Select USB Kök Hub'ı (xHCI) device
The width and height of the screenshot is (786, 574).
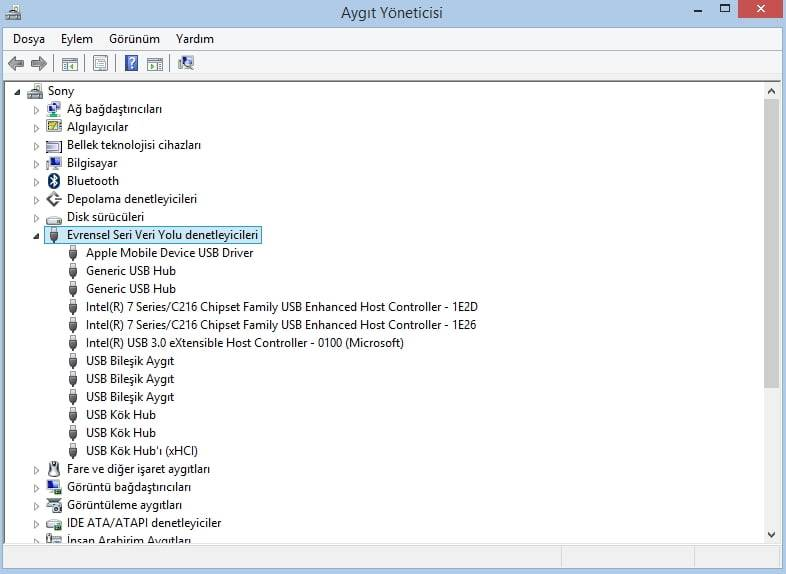tap(140, 451)
